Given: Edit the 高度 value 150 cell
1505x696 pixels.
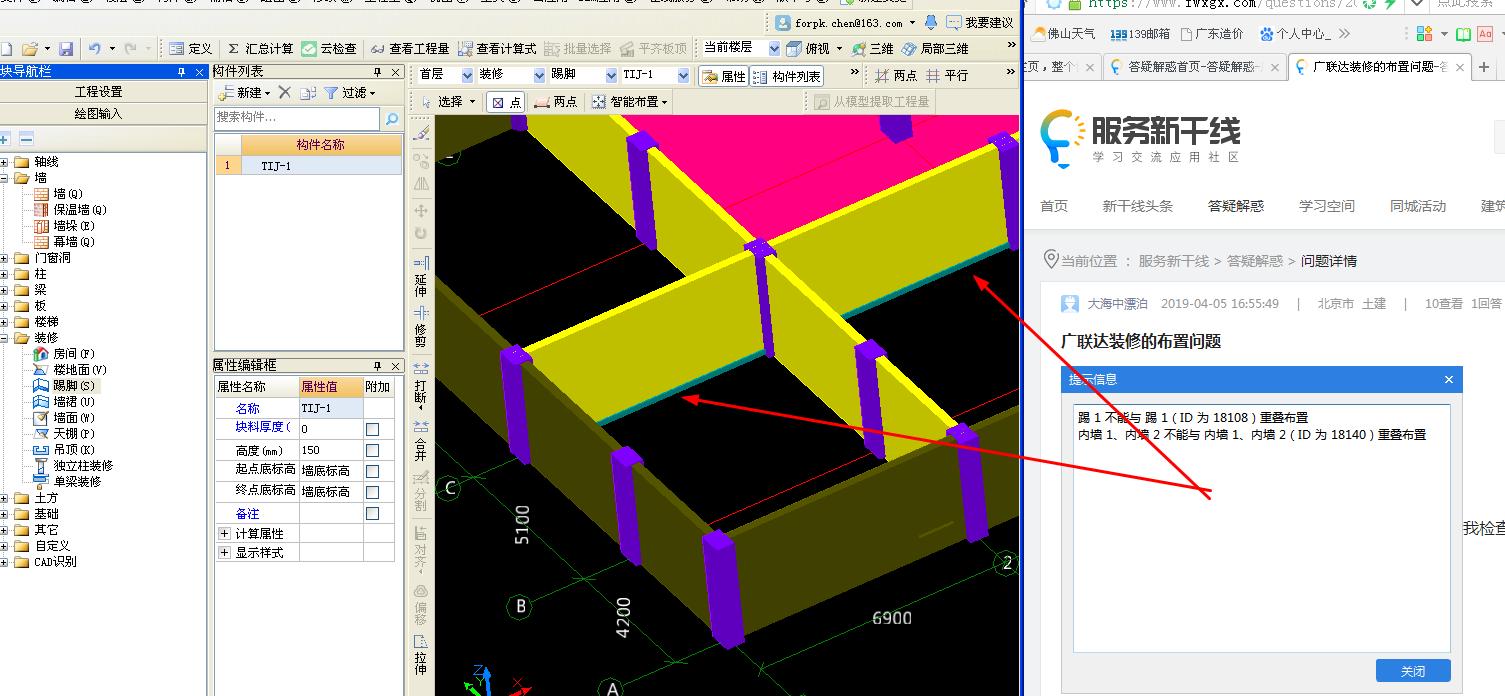Looking at the screenshot, I should [x=330, y=450].
